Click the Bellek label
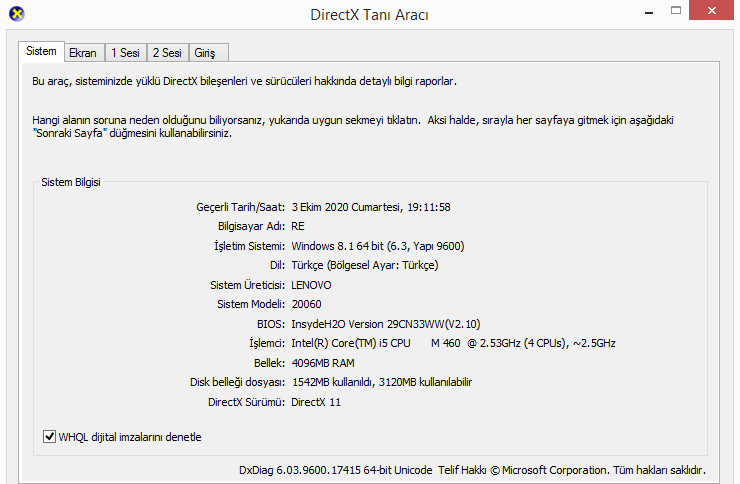The height and width of the screenshot is (484, 740). [269, 363]
